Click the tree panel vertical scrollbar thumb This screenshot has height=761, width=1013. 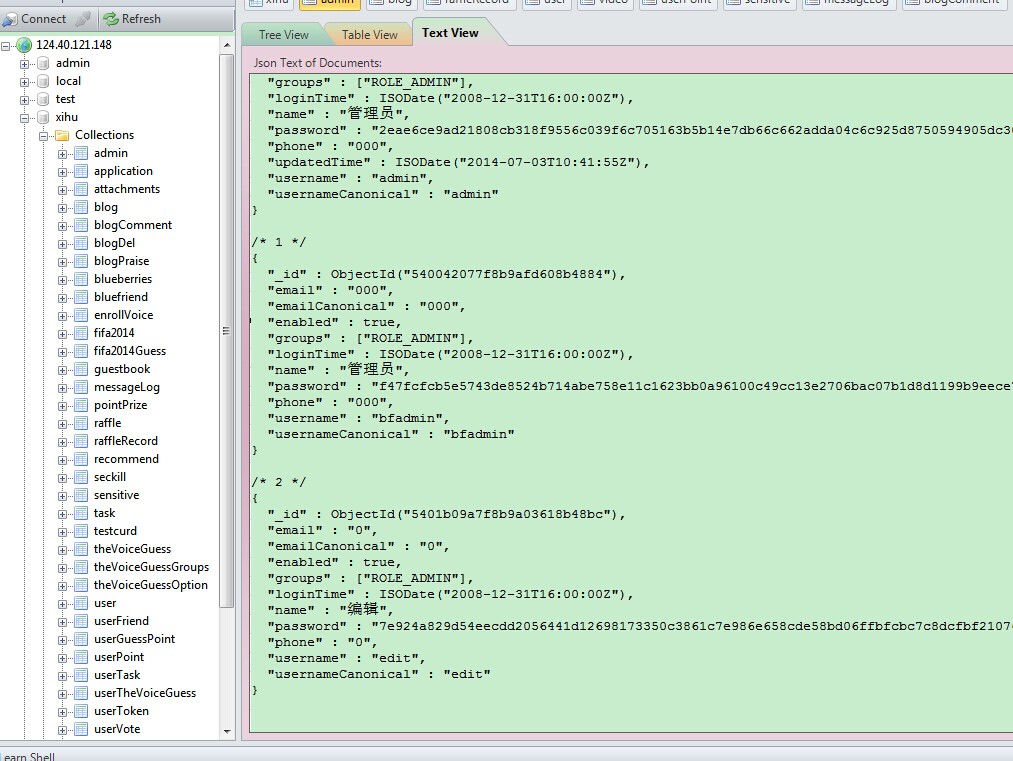[x=227, y=331]
